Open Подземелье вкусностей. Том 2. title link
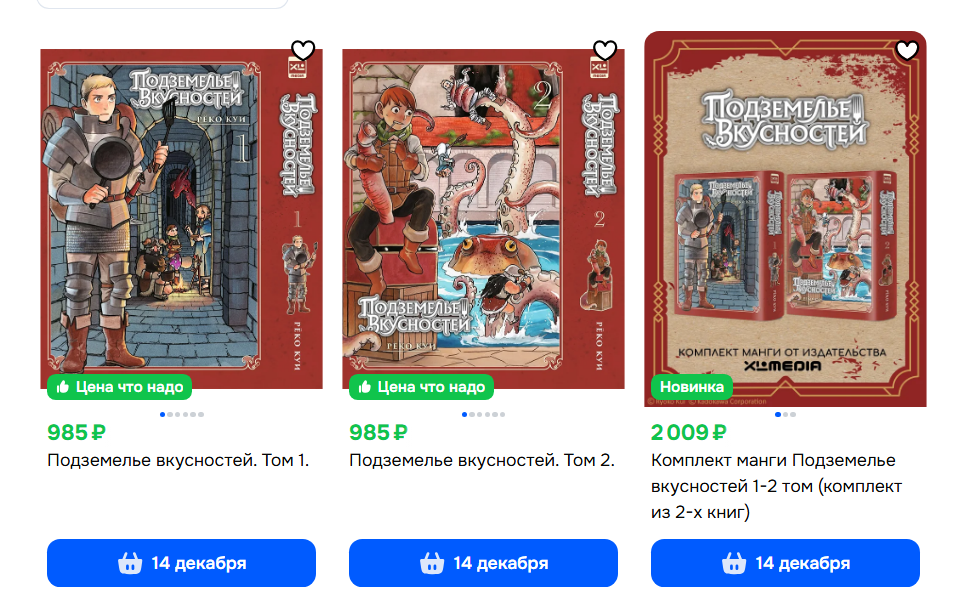 coord(482,460)
